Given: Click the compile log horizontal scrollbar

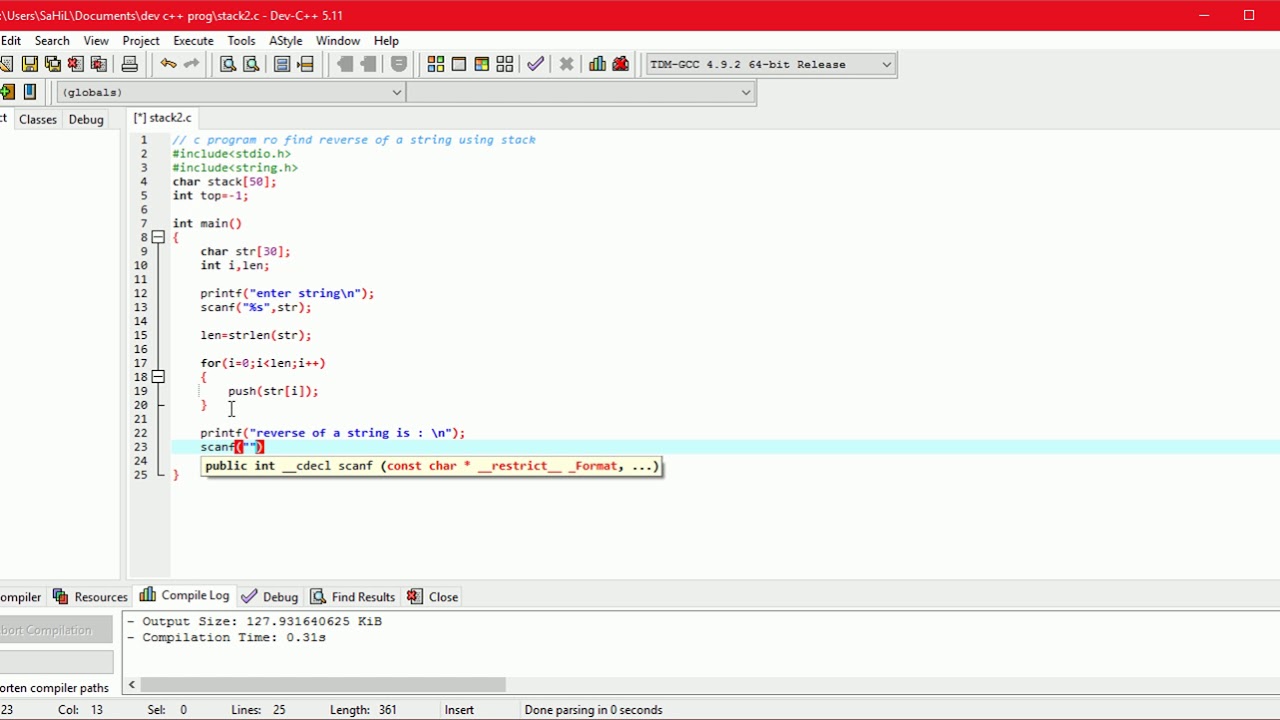Looking at the screenshot, I should tap(323, 685).
